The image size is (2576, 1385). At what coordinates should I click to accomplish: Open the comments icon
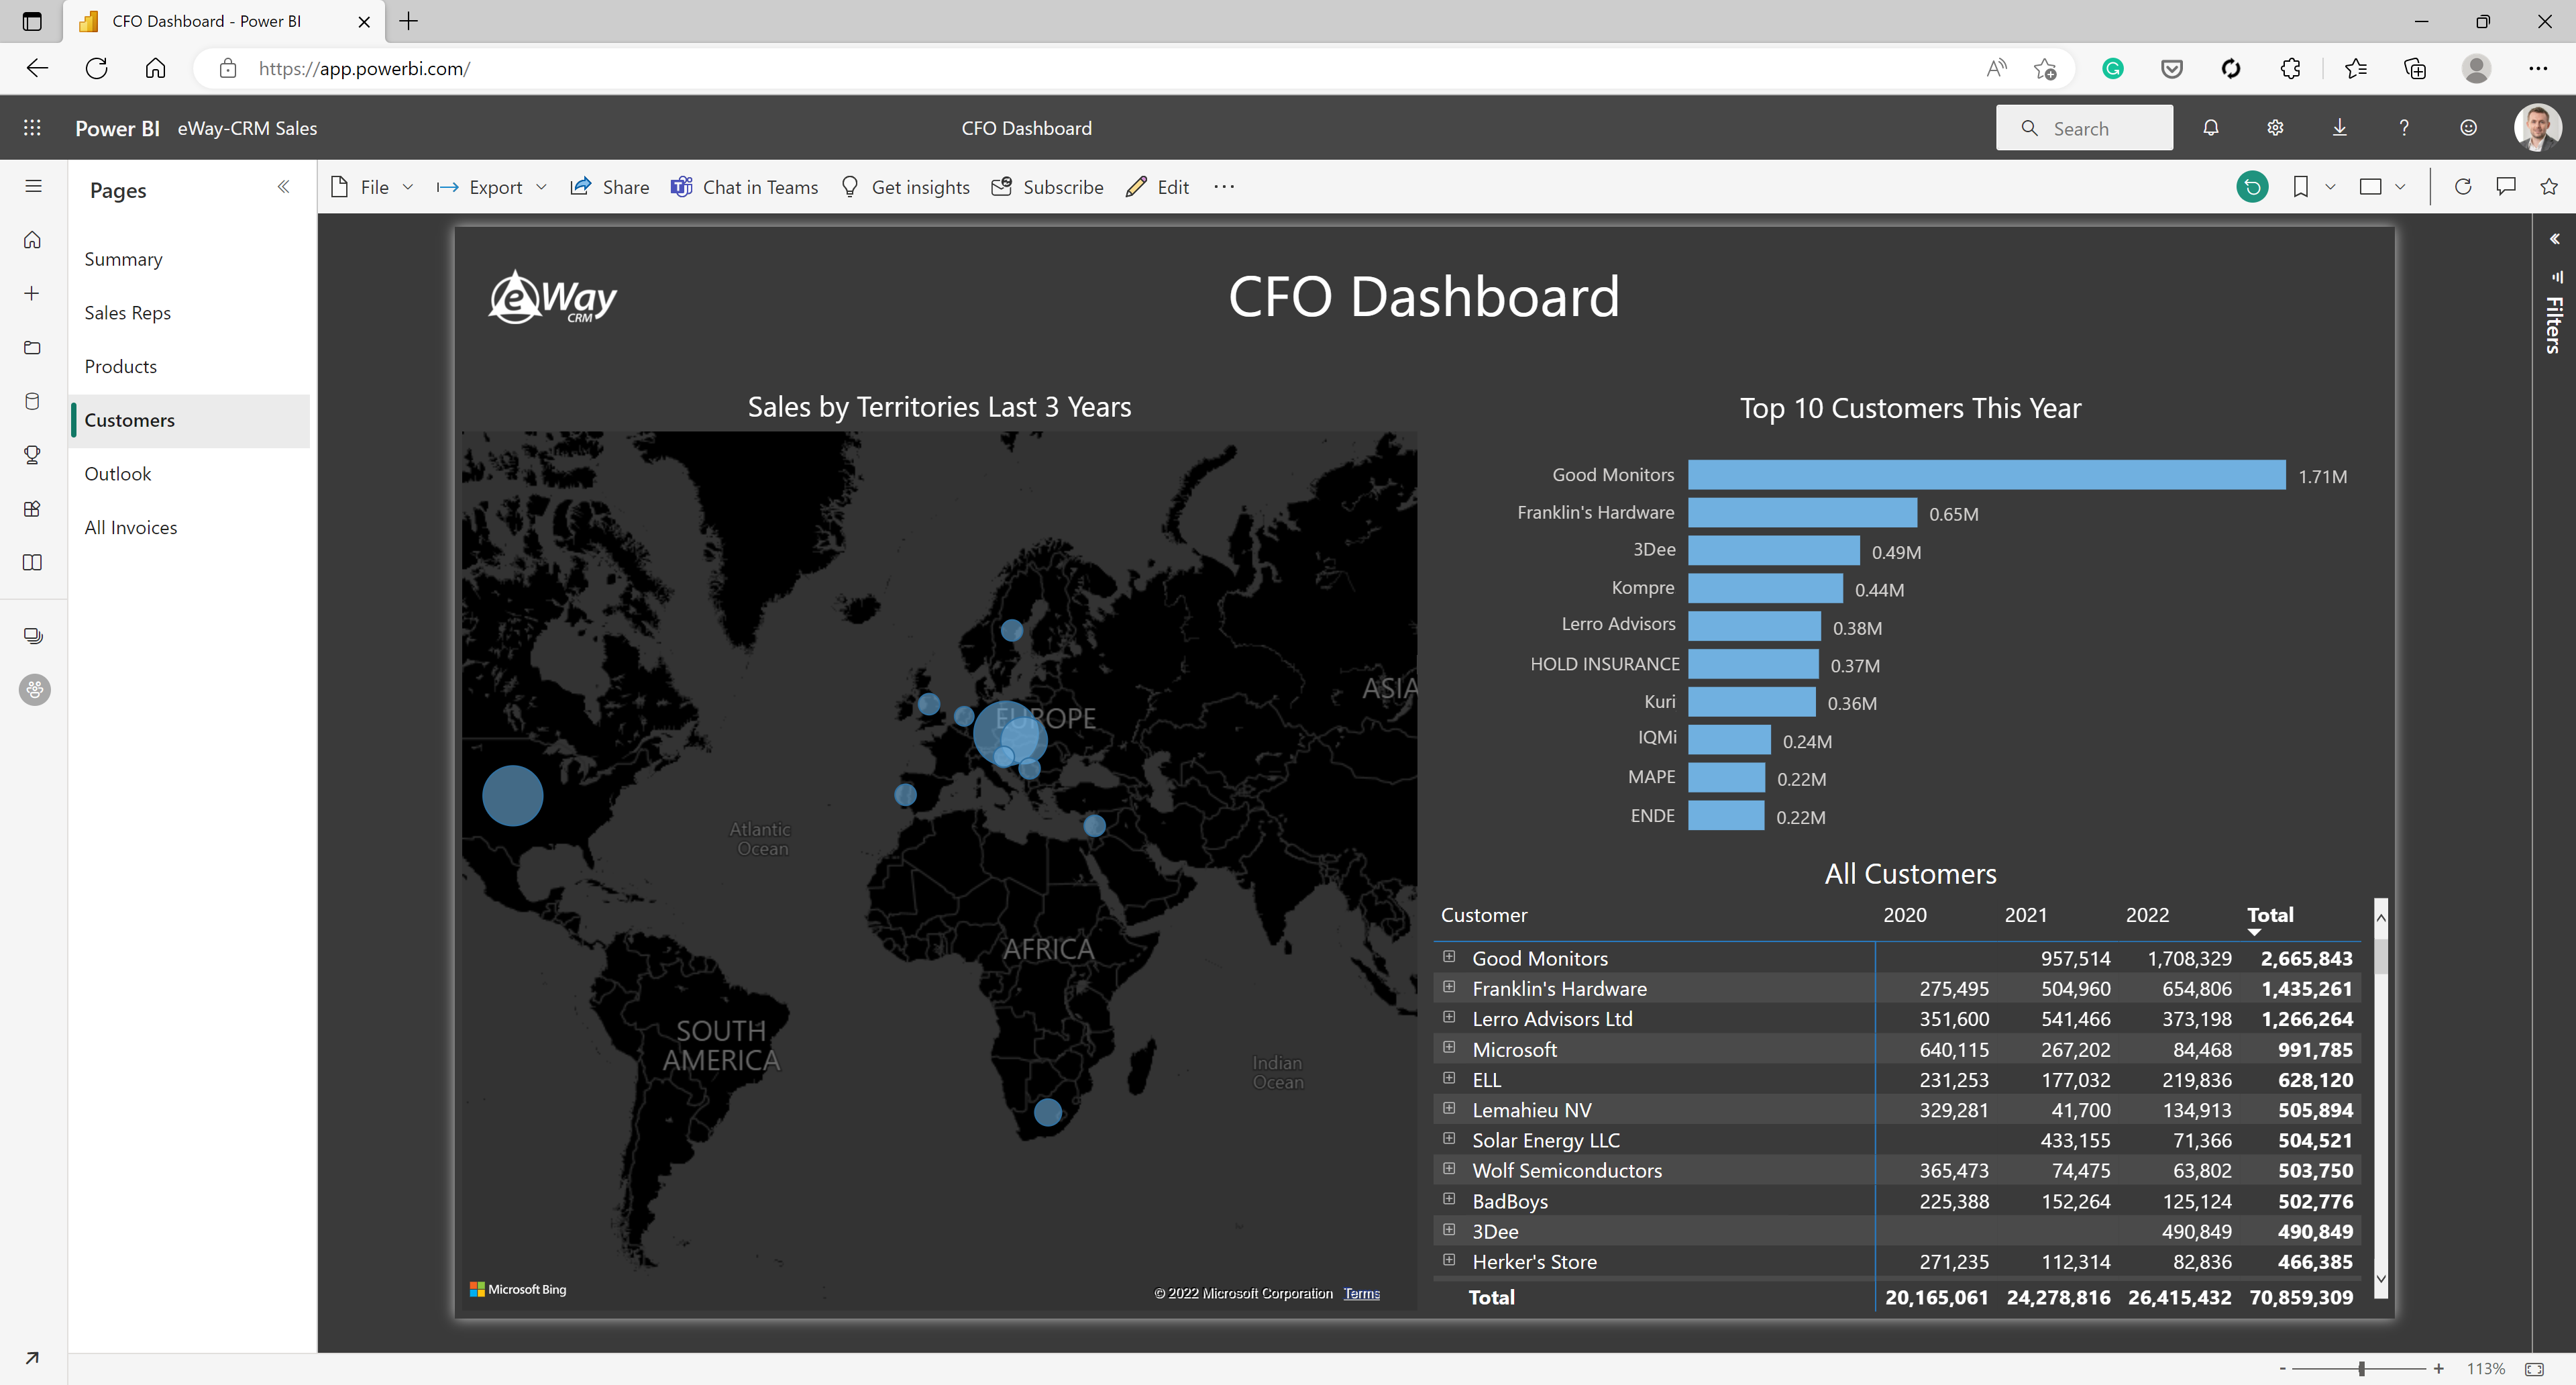coord(2506,187)
